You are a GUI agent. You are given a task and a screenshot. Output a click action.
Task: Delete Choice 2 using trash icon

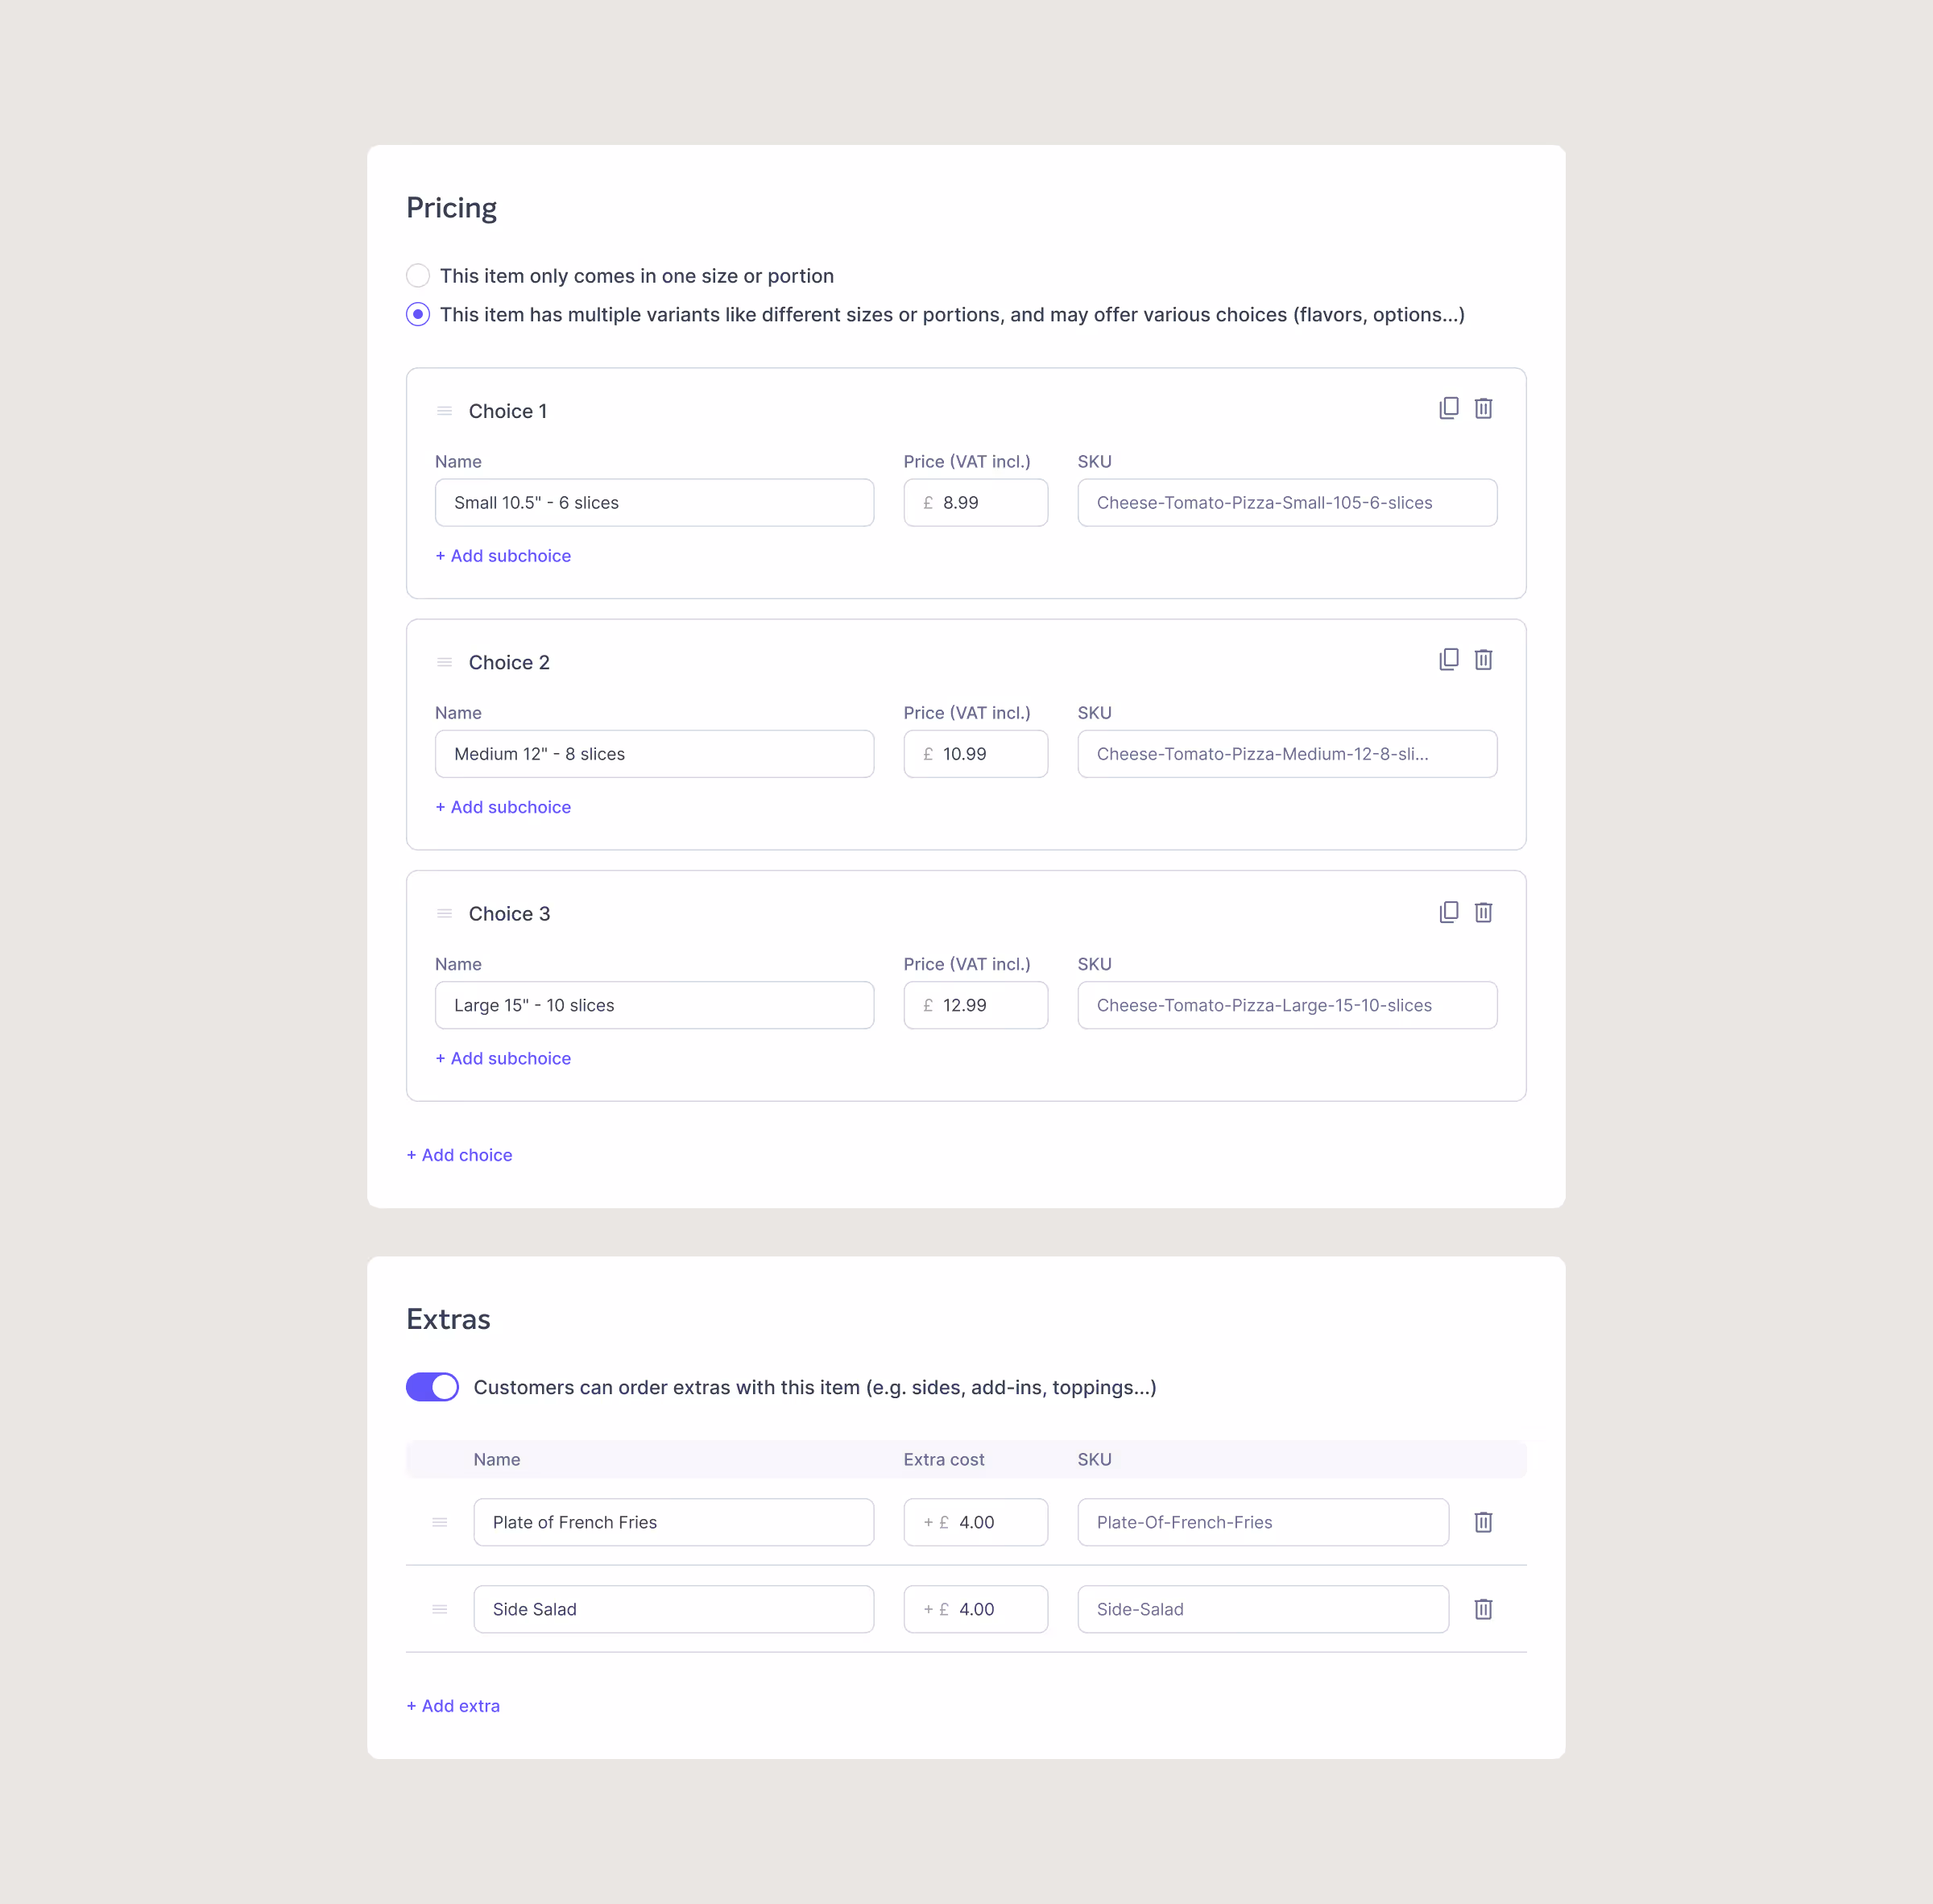tap(1483, 659)
